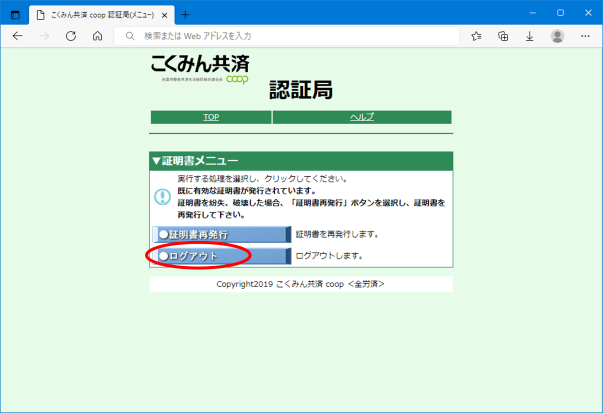Screen dimensions: 603x413
Task: Open the Favorites star icon
Action: [476, 36]
